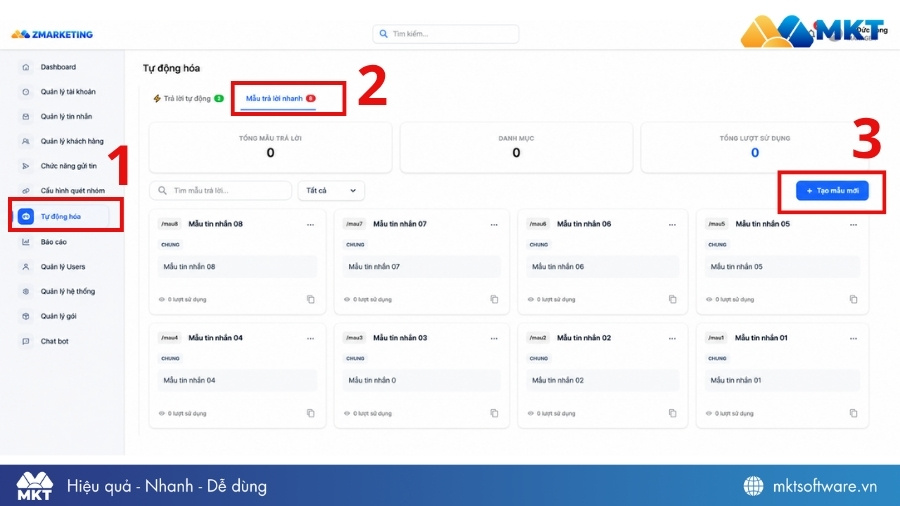Screen dimensions: 900x506
Task: Click the Tự động hóa sidebar icon
Action: click(x=26, y=216)
